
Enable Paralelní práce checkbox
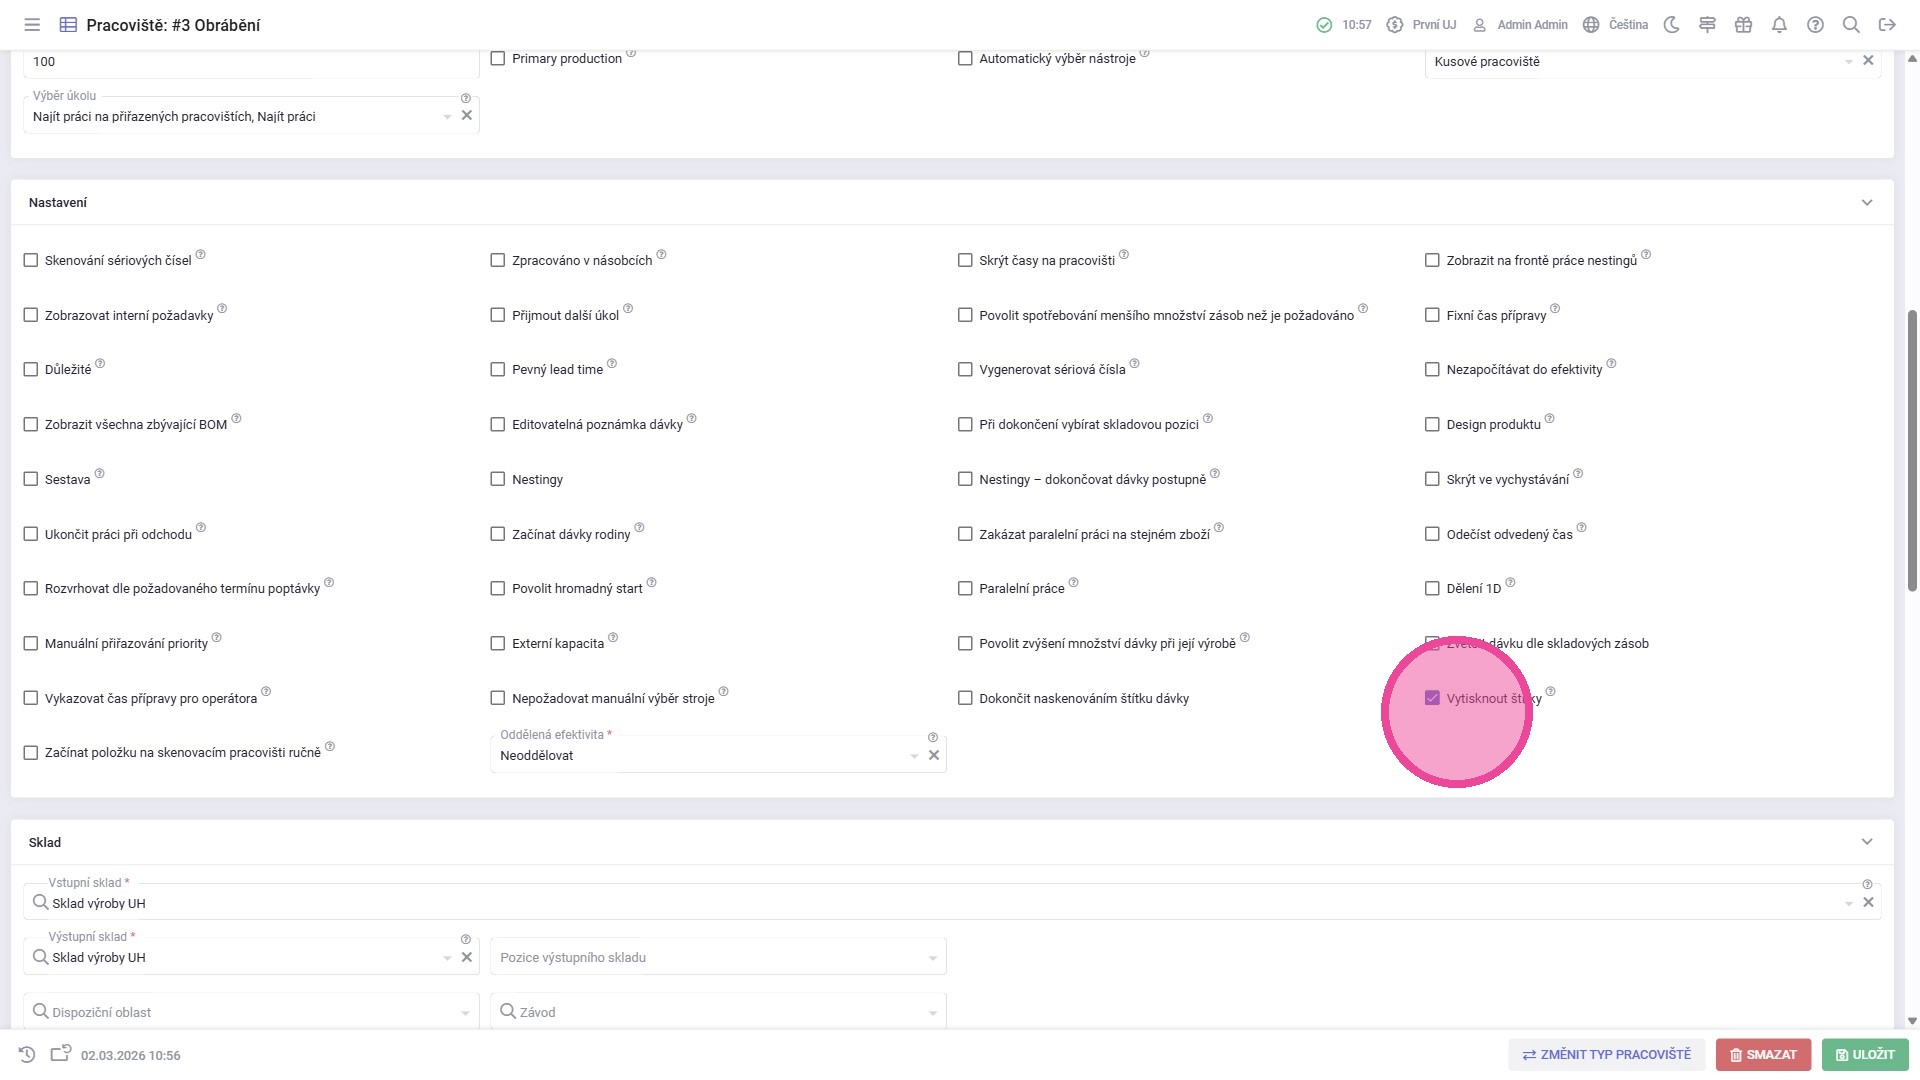pyautogui.click(x=965, y=589)
